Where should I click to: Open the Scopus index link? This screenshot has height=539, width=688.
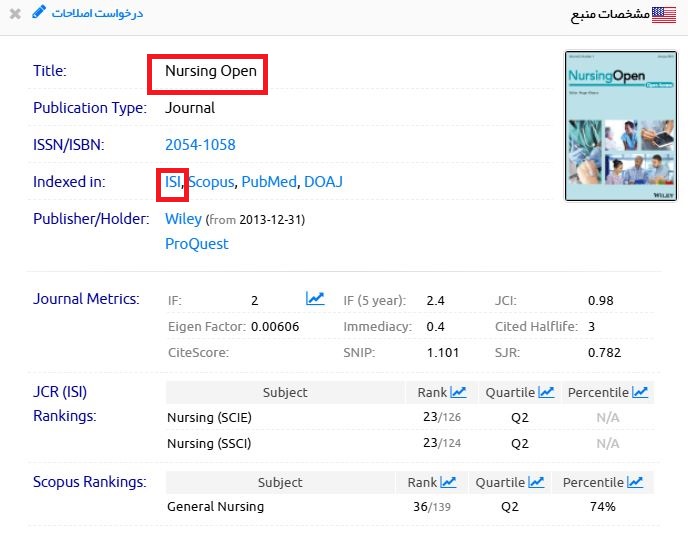click(x=211, y=182)
